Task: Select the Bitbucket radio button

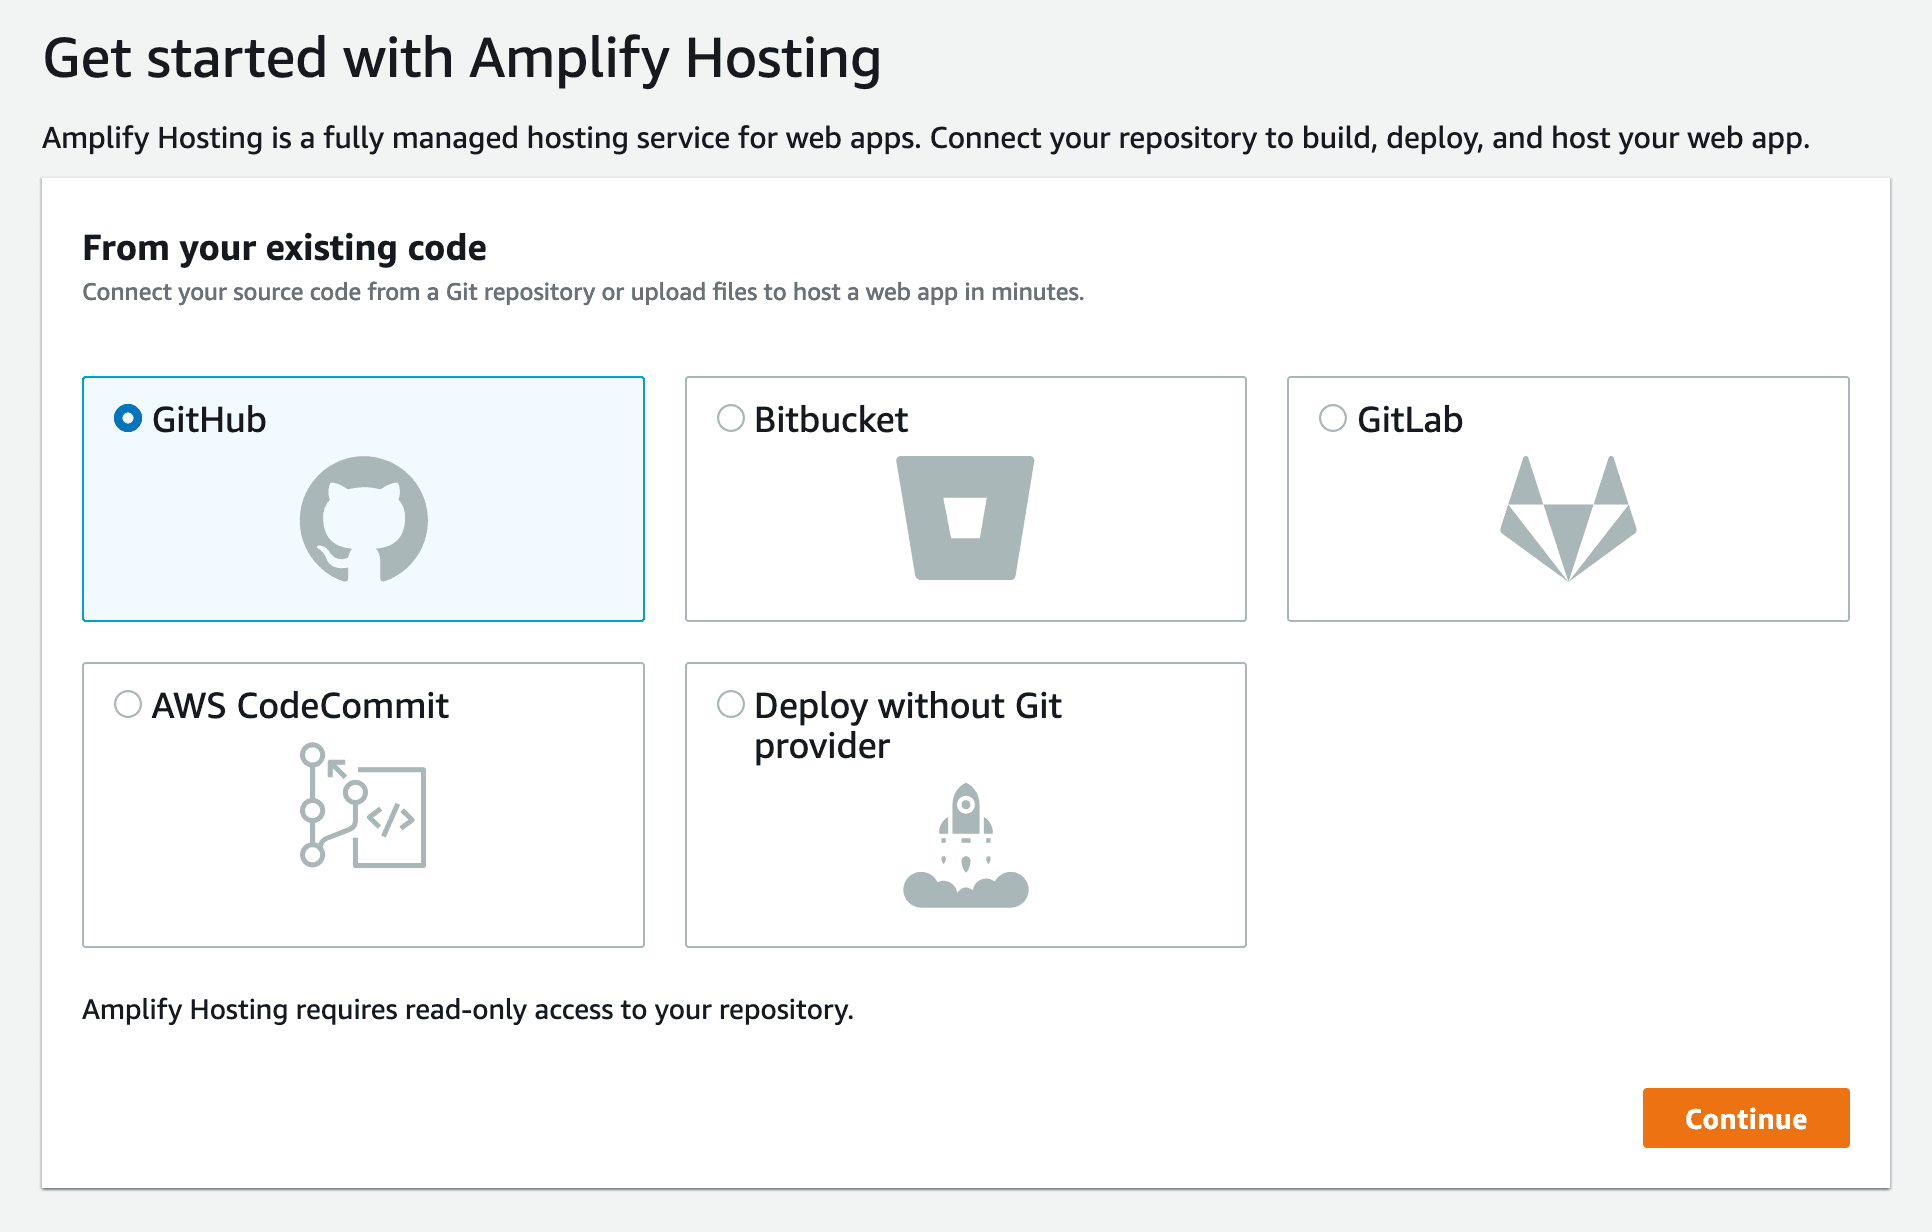Action: click(x=729, y=419)
